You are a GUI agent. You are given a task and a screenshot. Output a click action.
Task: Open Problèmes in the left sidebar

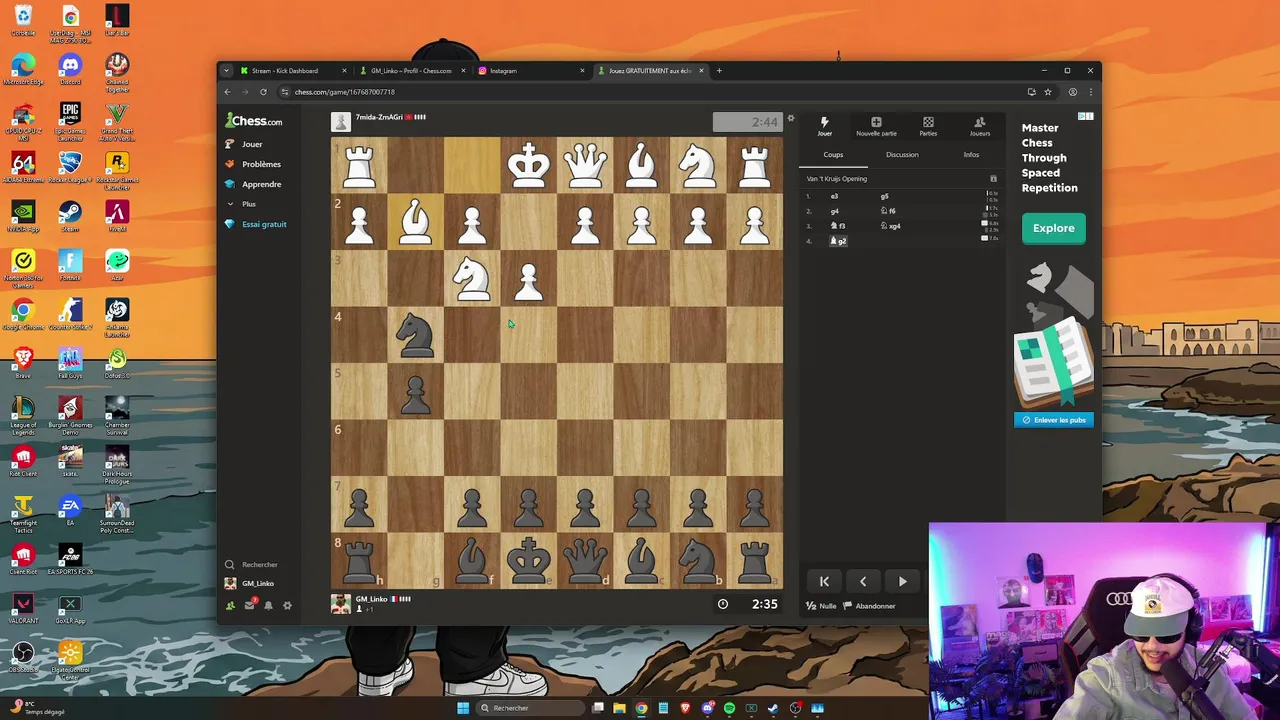261,164
